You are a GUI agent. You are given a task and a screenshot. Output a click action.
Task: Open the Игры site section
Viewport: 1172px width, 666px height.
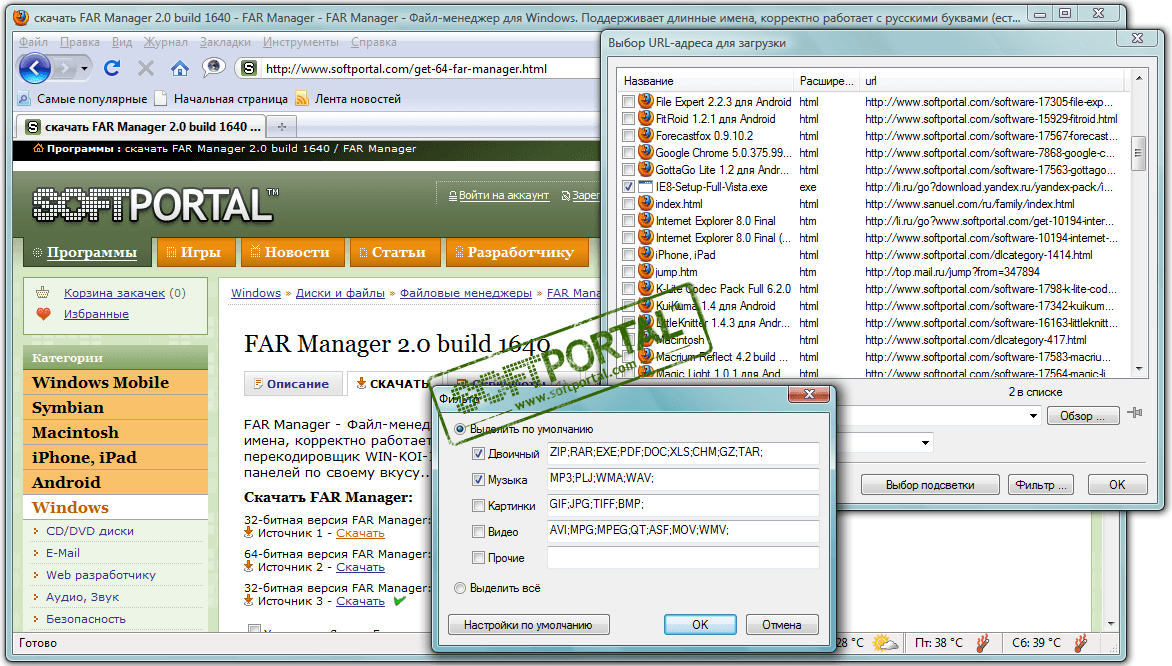(194, 253)
